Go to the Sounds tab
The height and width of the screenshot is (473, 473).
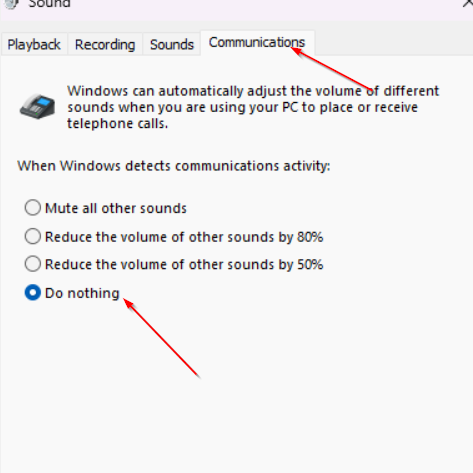click(172, 44)
